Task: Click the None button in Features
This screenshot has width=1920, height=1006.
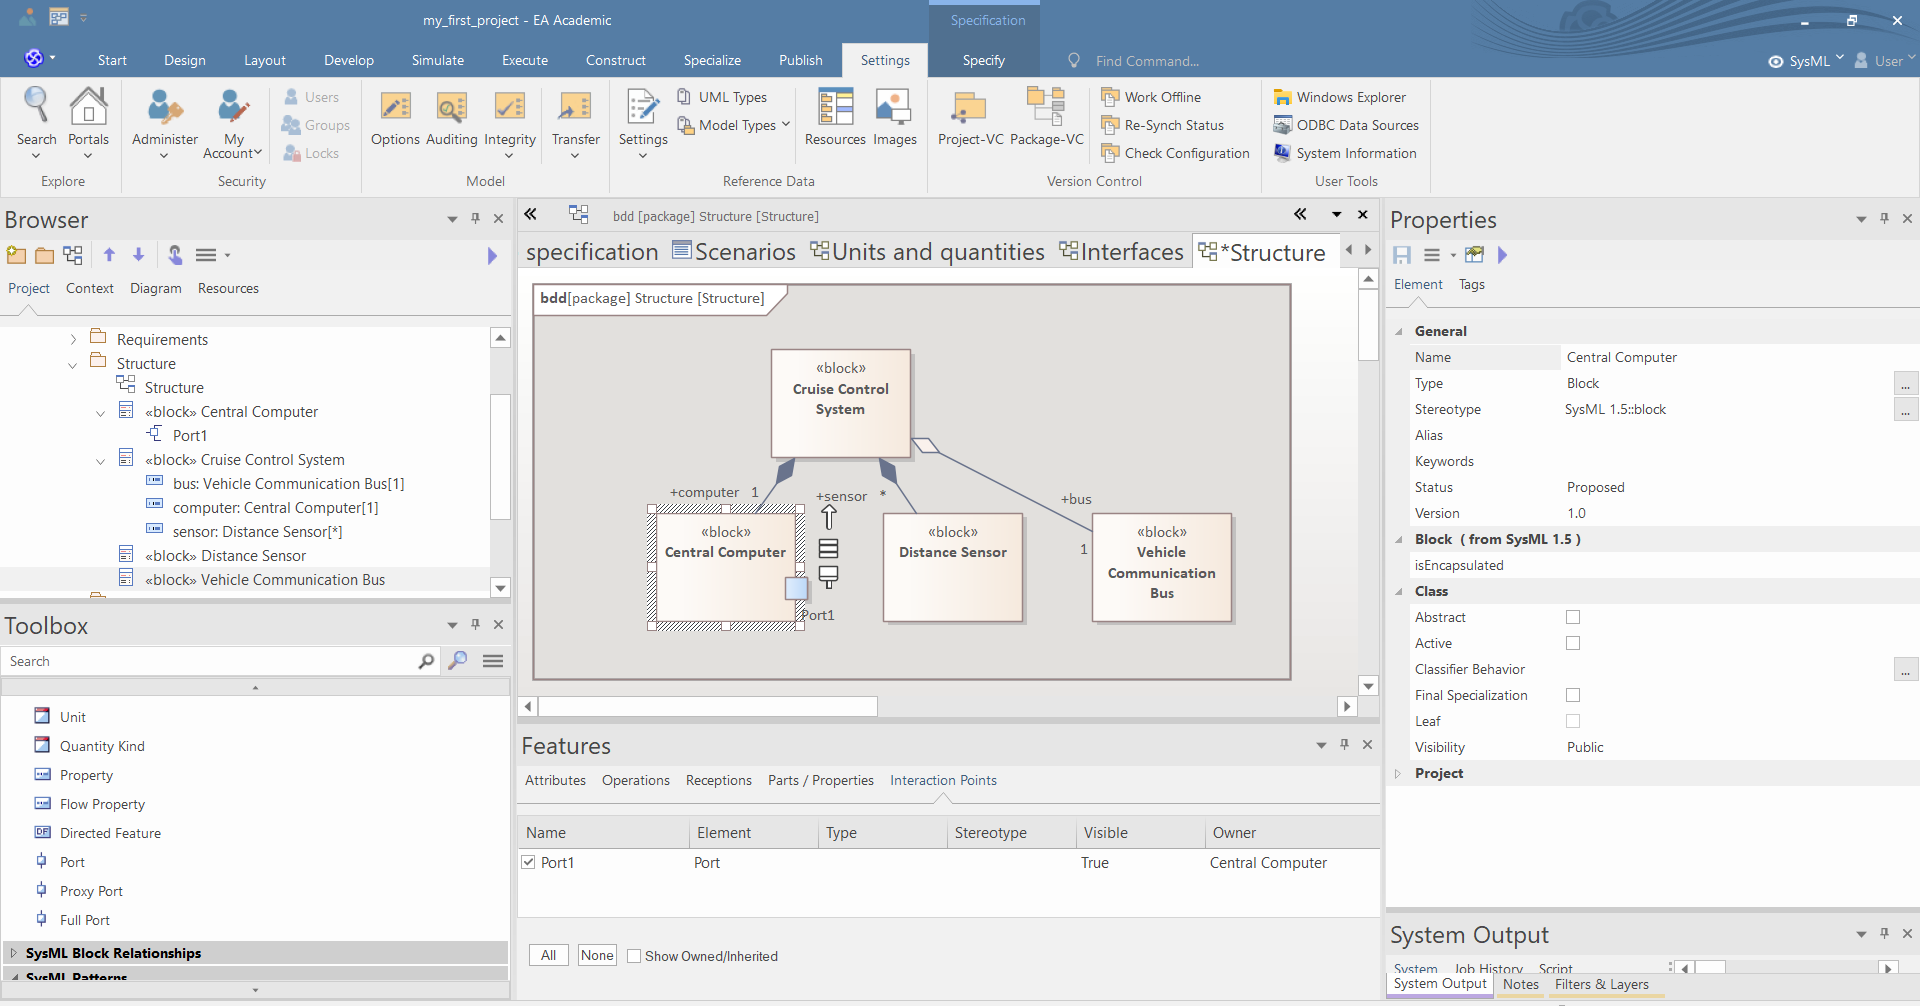Action: [x=597, y=955]
